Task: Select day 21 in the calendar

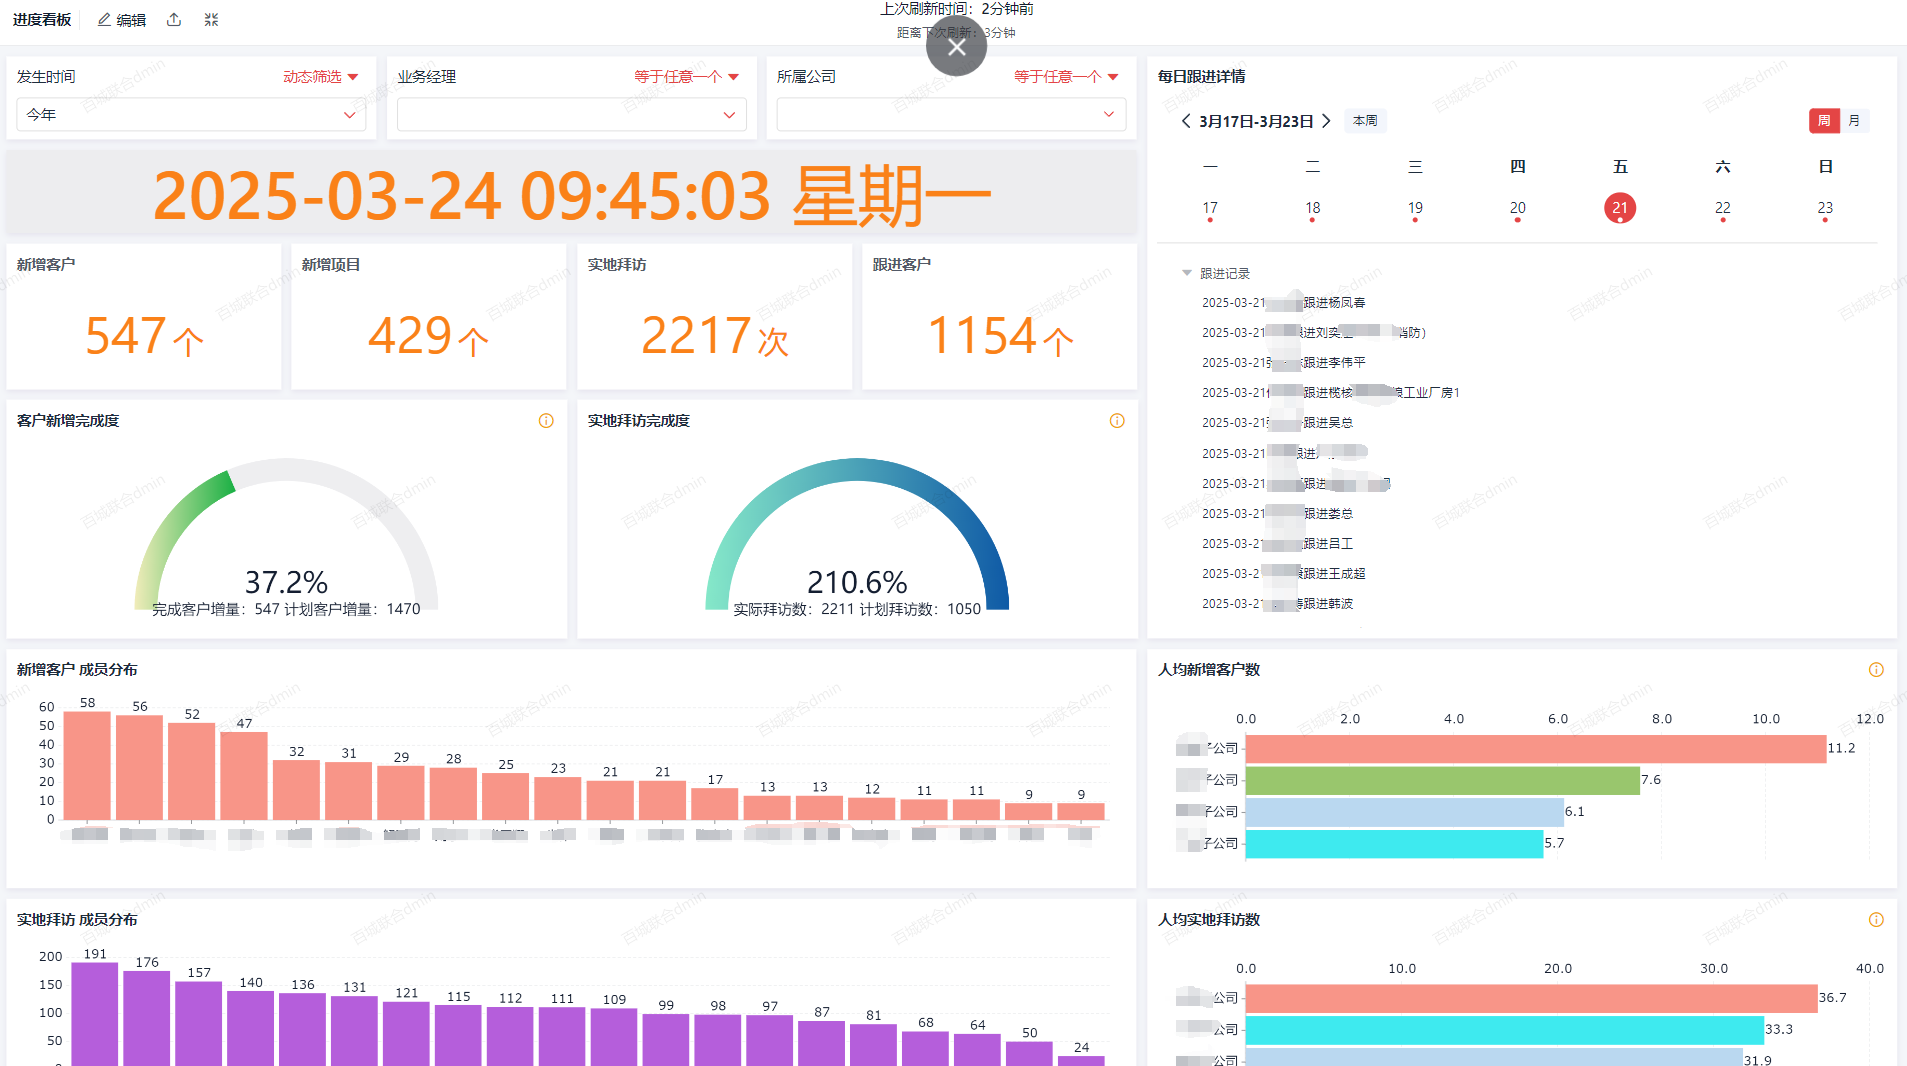Action: point(1620,208)
